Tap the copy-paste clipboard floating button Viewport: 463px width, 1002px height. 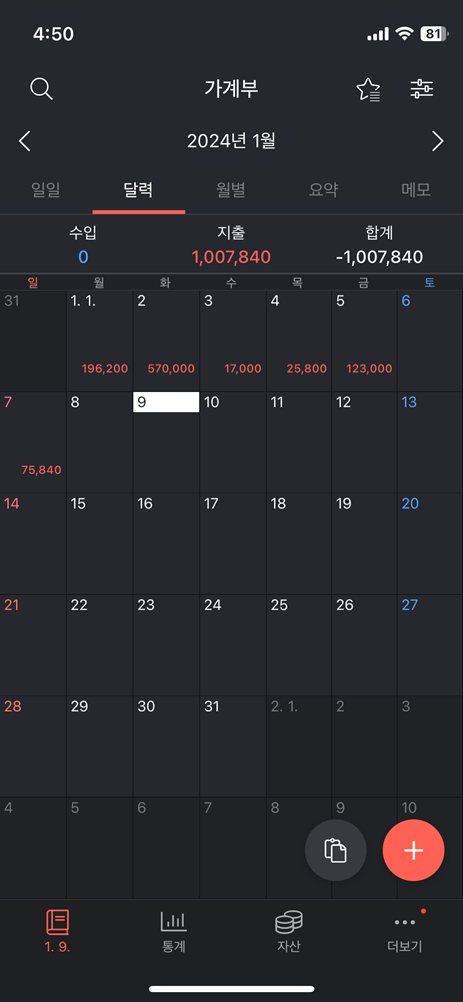pyautogui.click(x=336, y=851)
